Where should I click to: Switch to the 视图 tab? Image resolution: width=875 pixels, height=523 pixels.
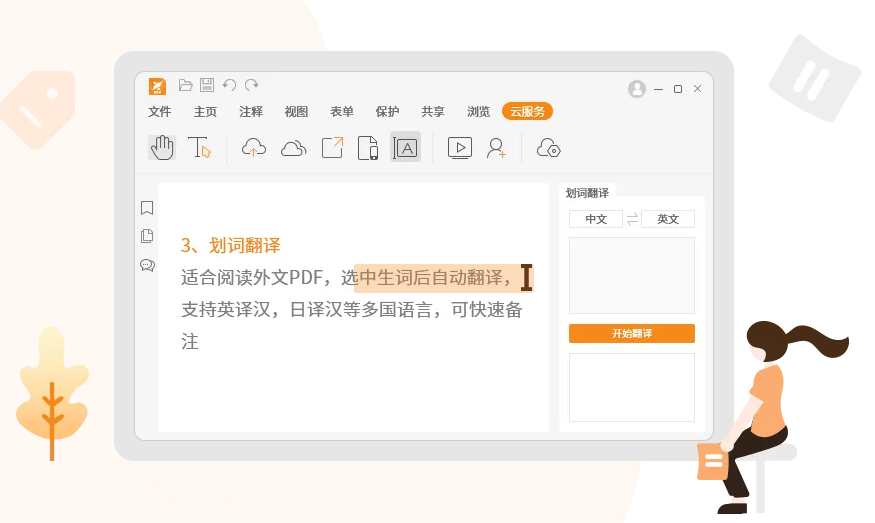(x=296, y=112)
